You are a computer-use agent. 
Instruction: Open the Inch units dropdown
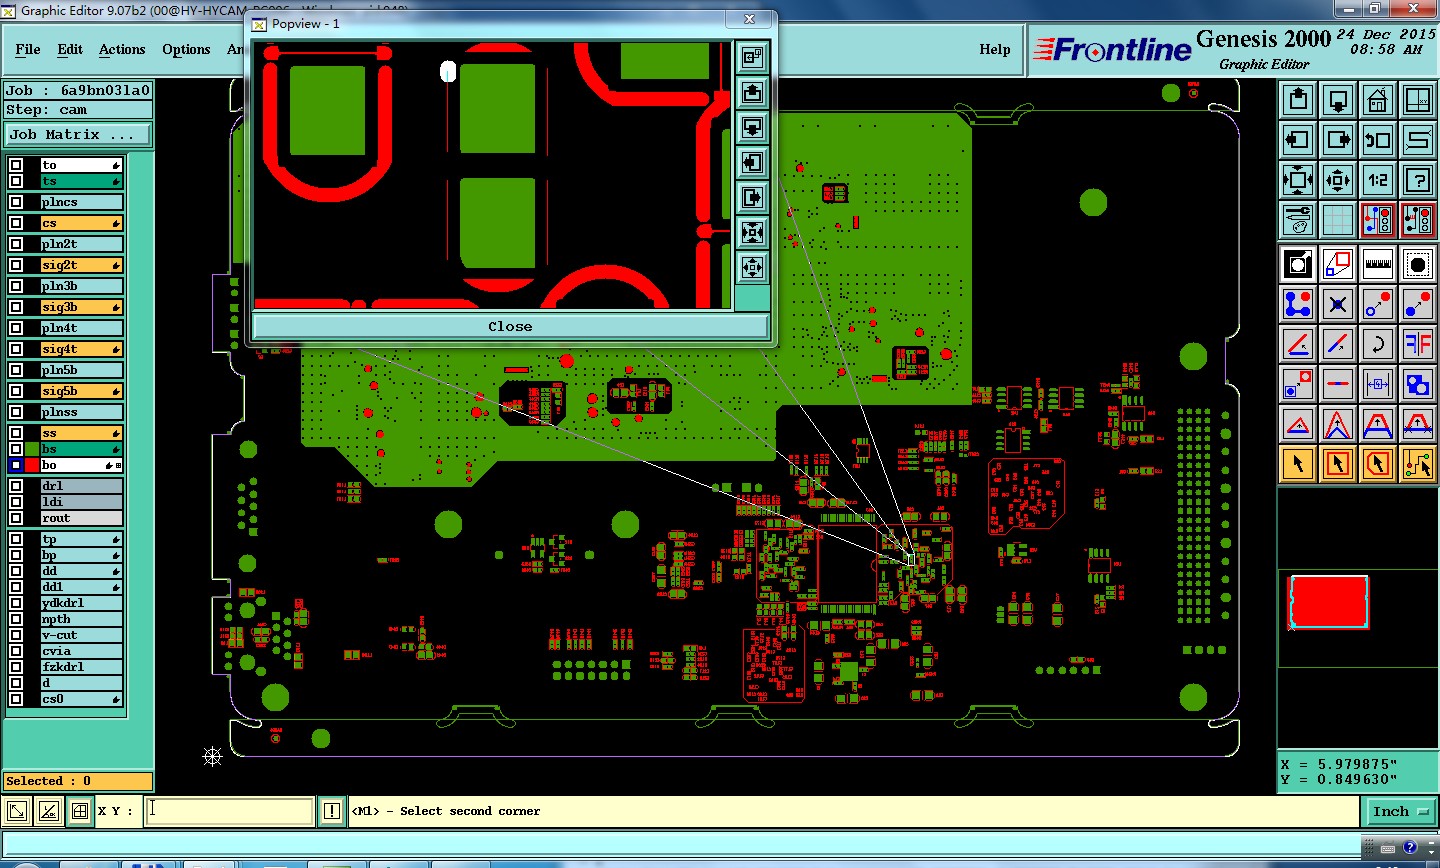point(1401,812)
